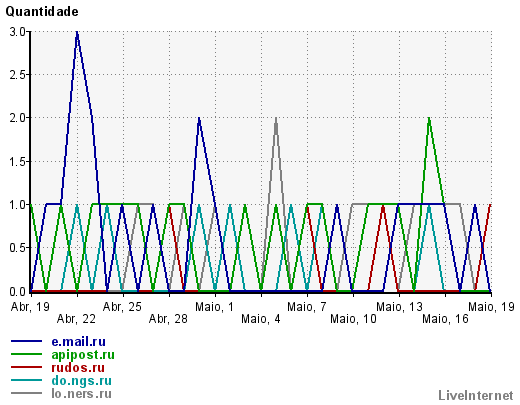The image size is (520, 405).
Task: Click the rudos.ru legend label
Action: coord(78,368)
